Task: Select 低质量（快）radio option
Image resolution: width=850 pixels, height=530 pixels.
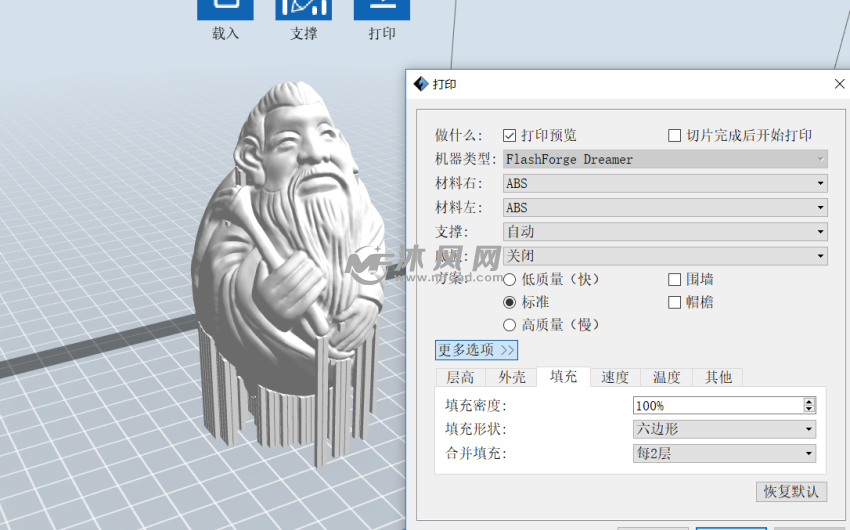Action: [510, 279]
